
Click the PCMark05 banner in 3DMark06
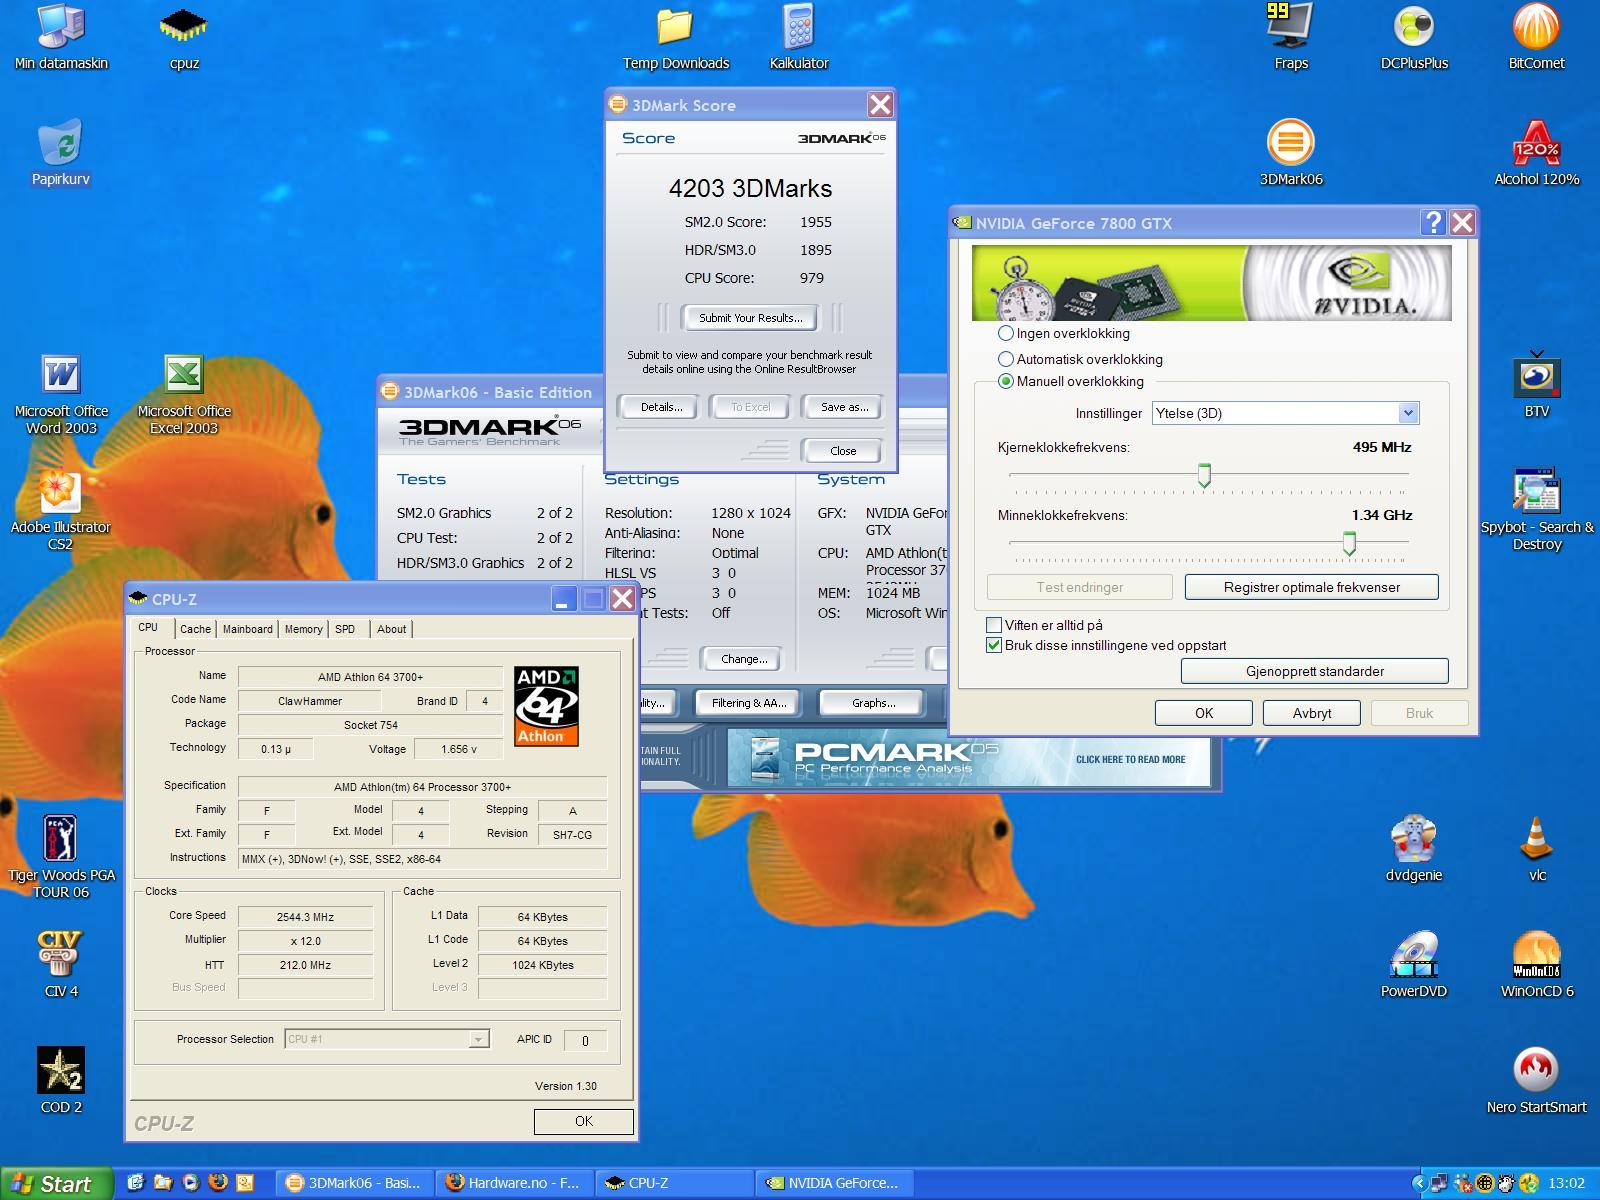tap(969, 759)
